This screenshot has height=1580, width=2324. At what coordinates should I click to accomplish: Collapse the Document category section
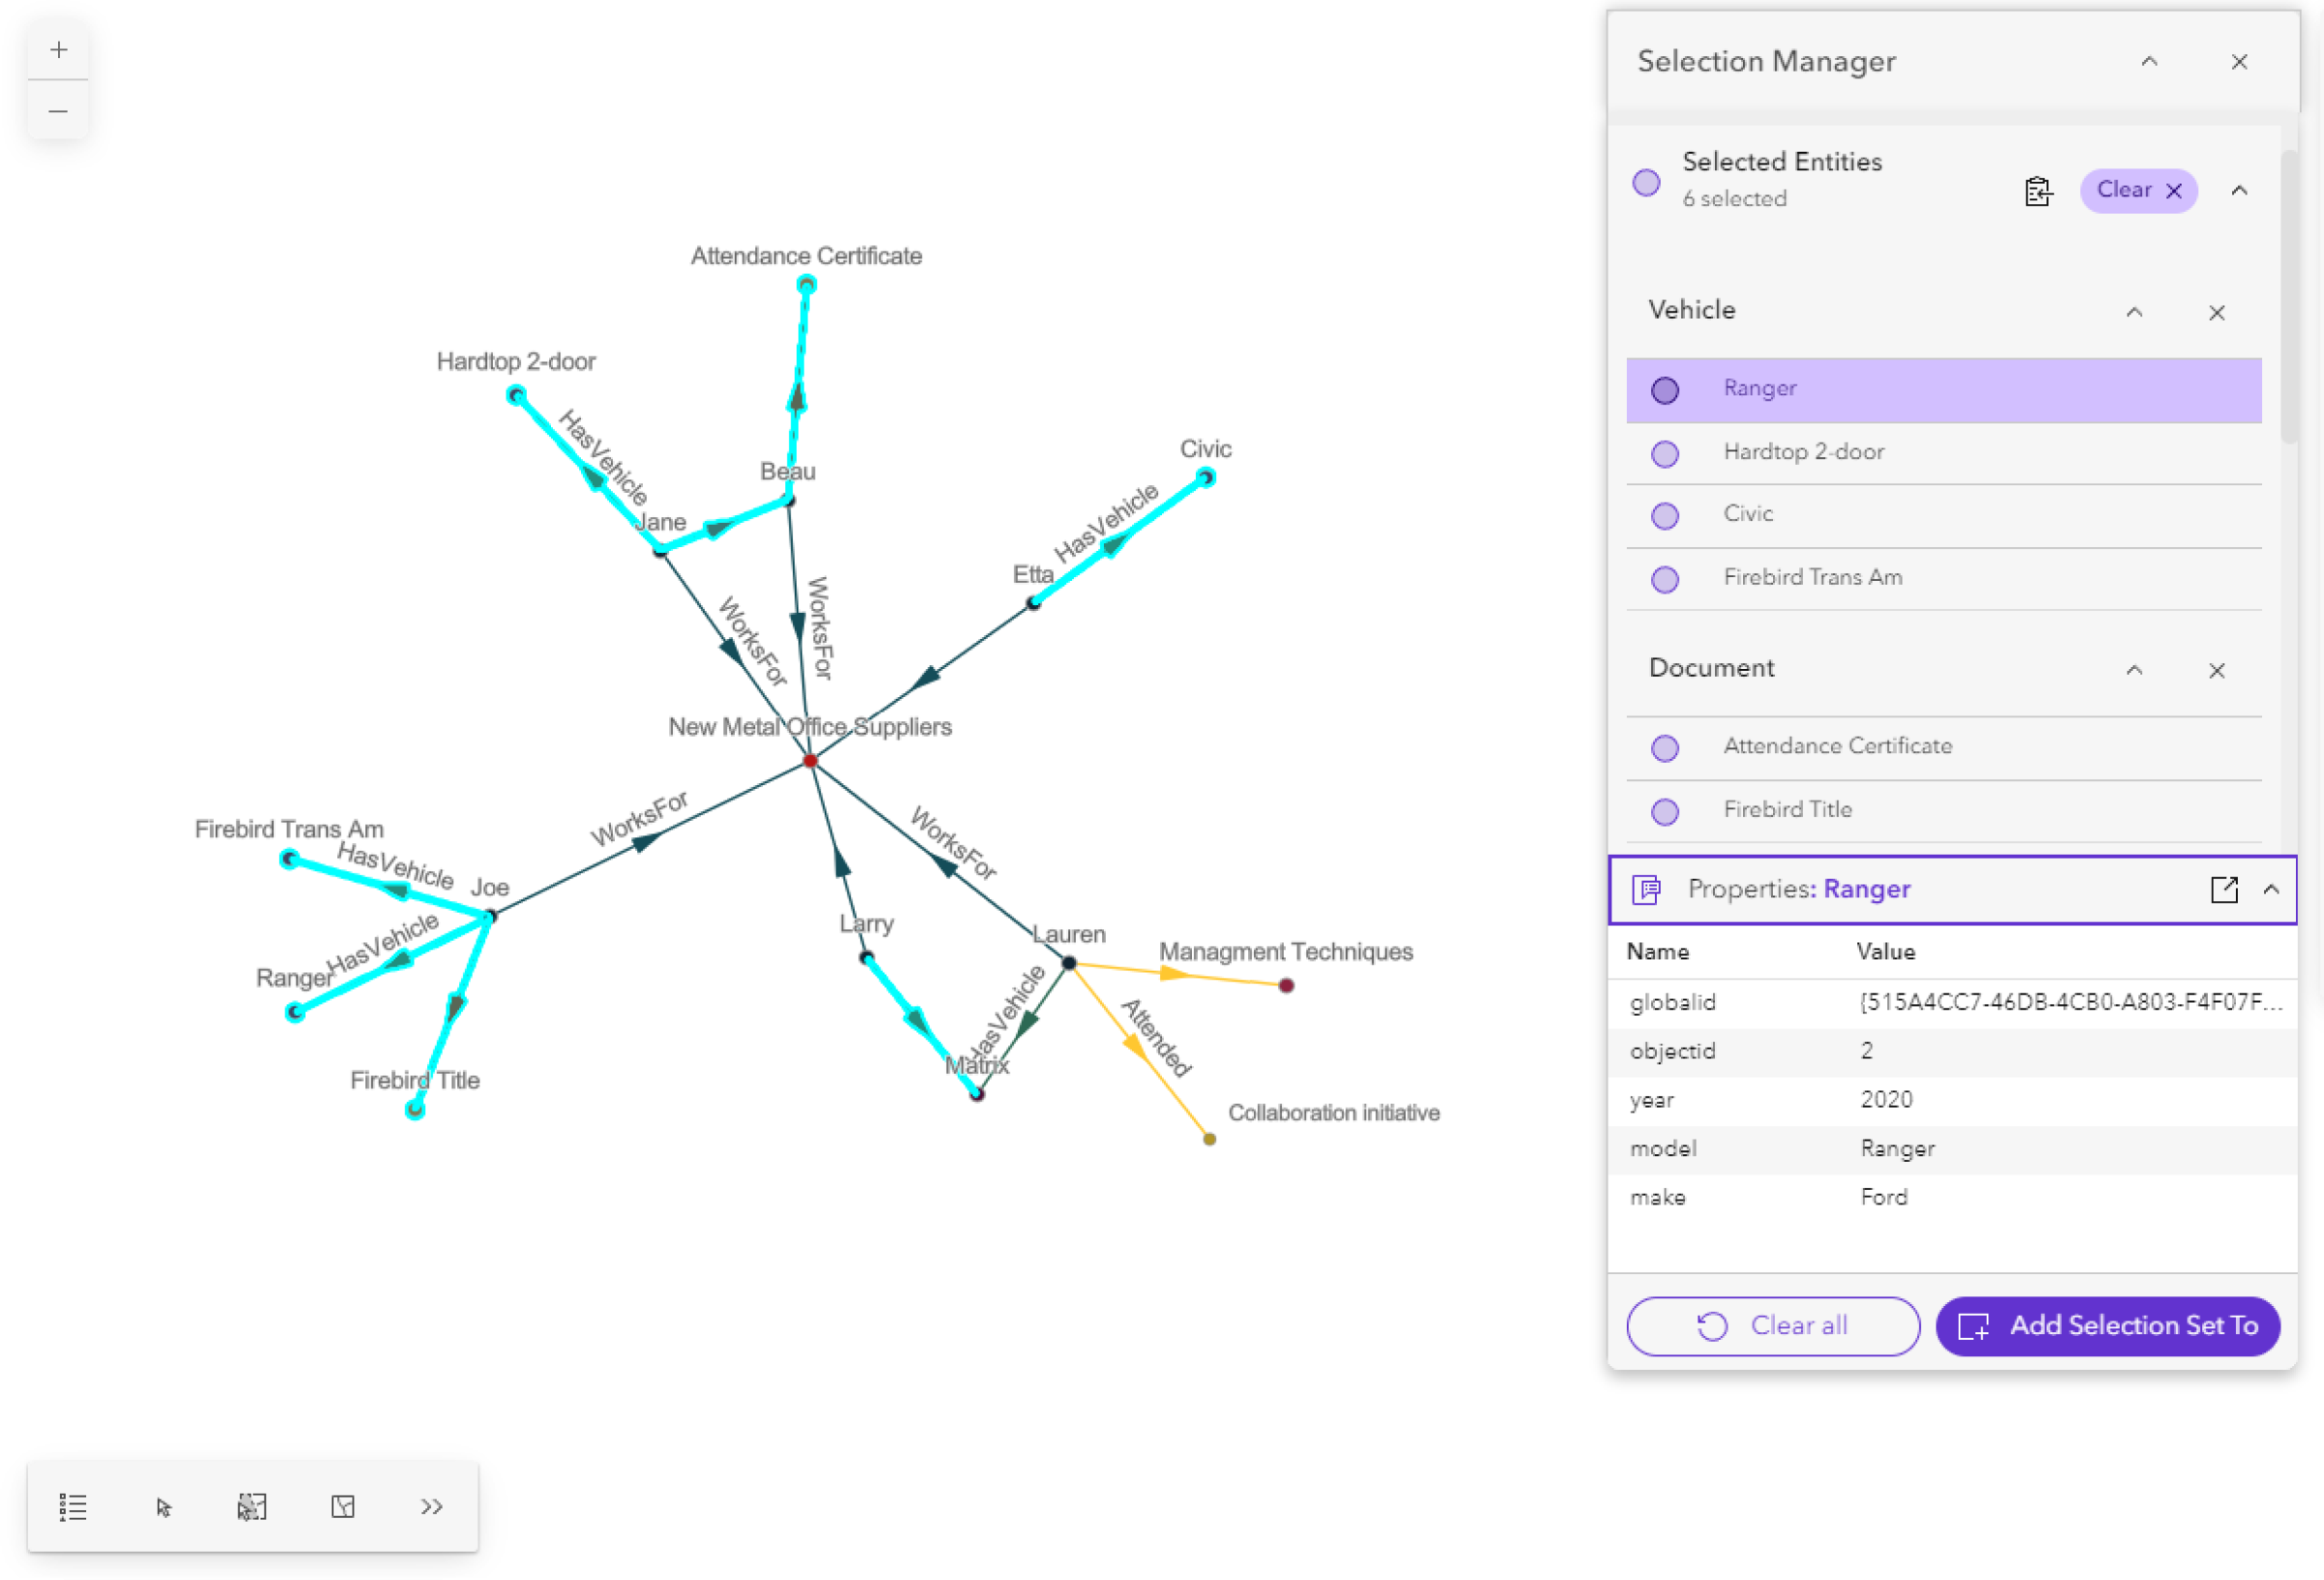coord(2139,668)
